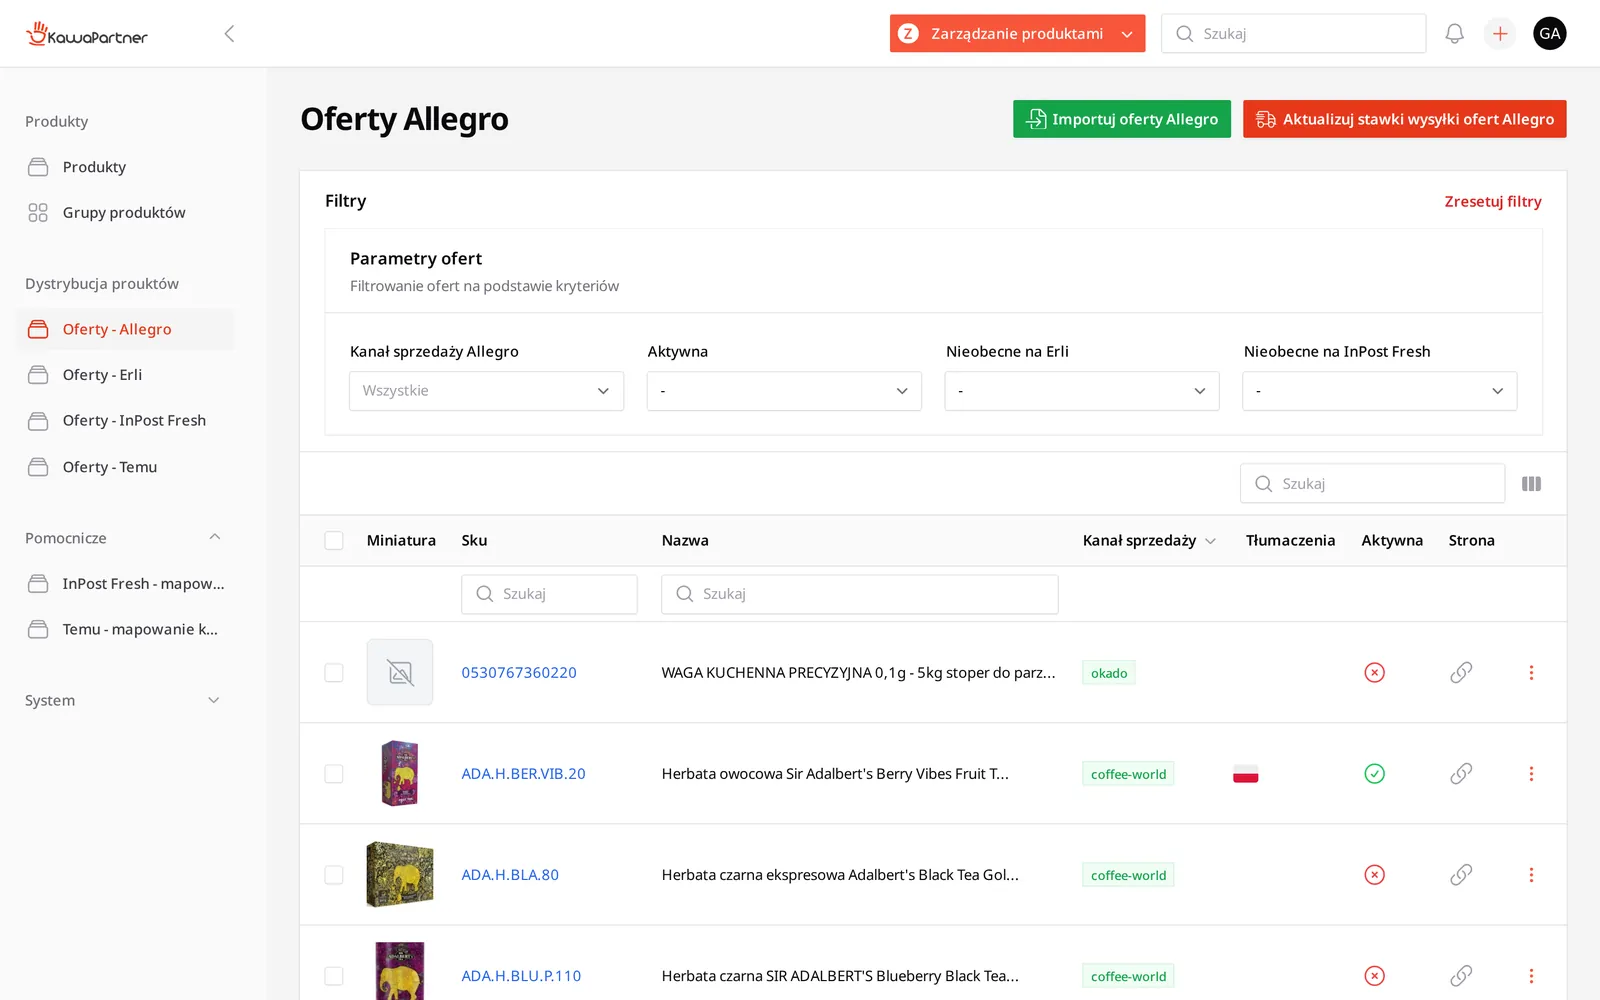
Task: Open GA user avatar menu
Action: click(x=1550, y=34)
